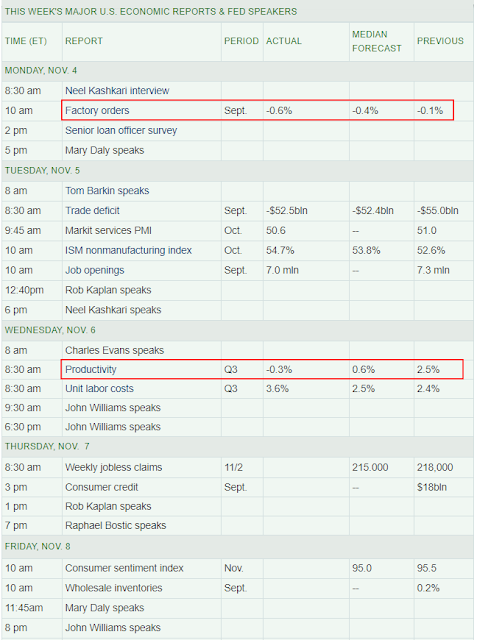477x640 pixels.
Task: Click Neel Kashkari speaks entry
Action: [x=113, y=310]
